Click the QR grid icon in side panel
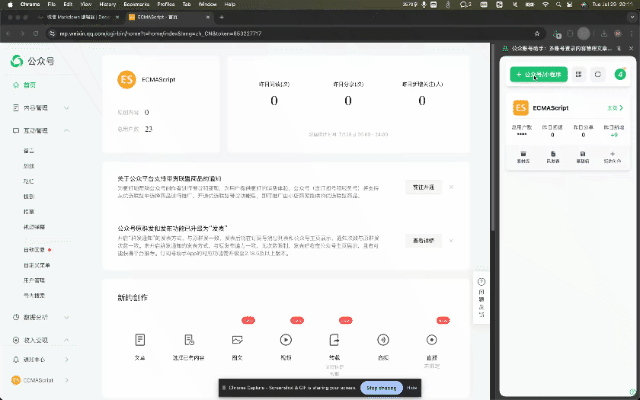Screen dimensions: 640x400 [578, 74]
